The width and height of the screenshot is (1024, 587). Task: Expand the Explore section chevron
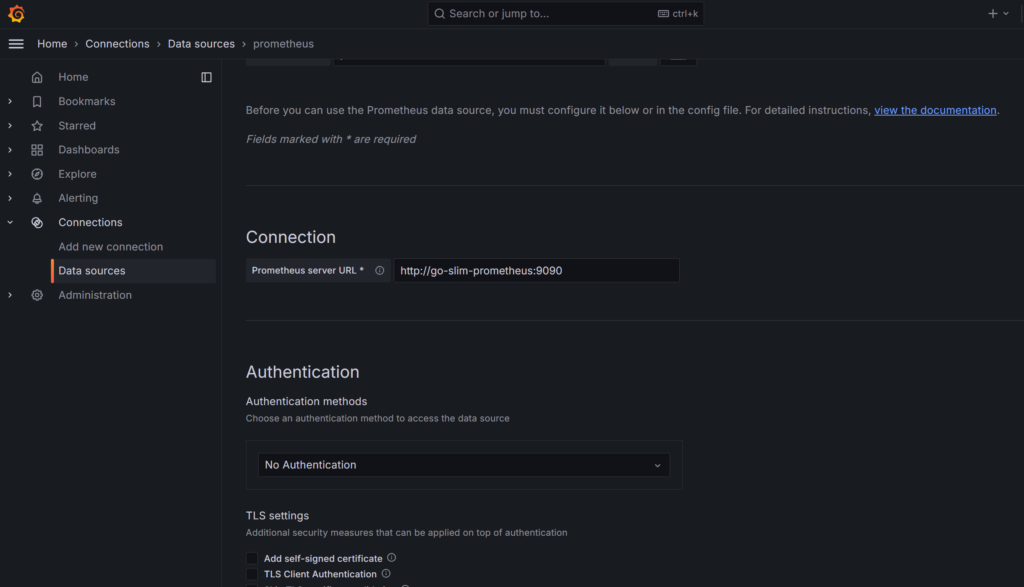coord(10,174)
